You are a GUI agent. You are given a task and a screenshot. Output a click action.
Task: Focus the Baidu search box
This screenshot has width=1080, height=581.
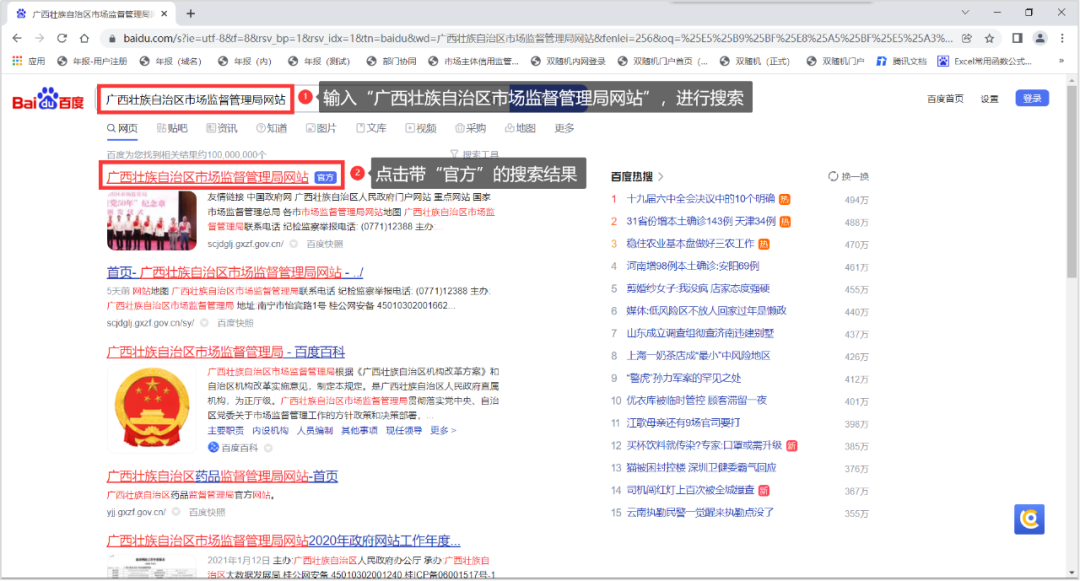196,100
